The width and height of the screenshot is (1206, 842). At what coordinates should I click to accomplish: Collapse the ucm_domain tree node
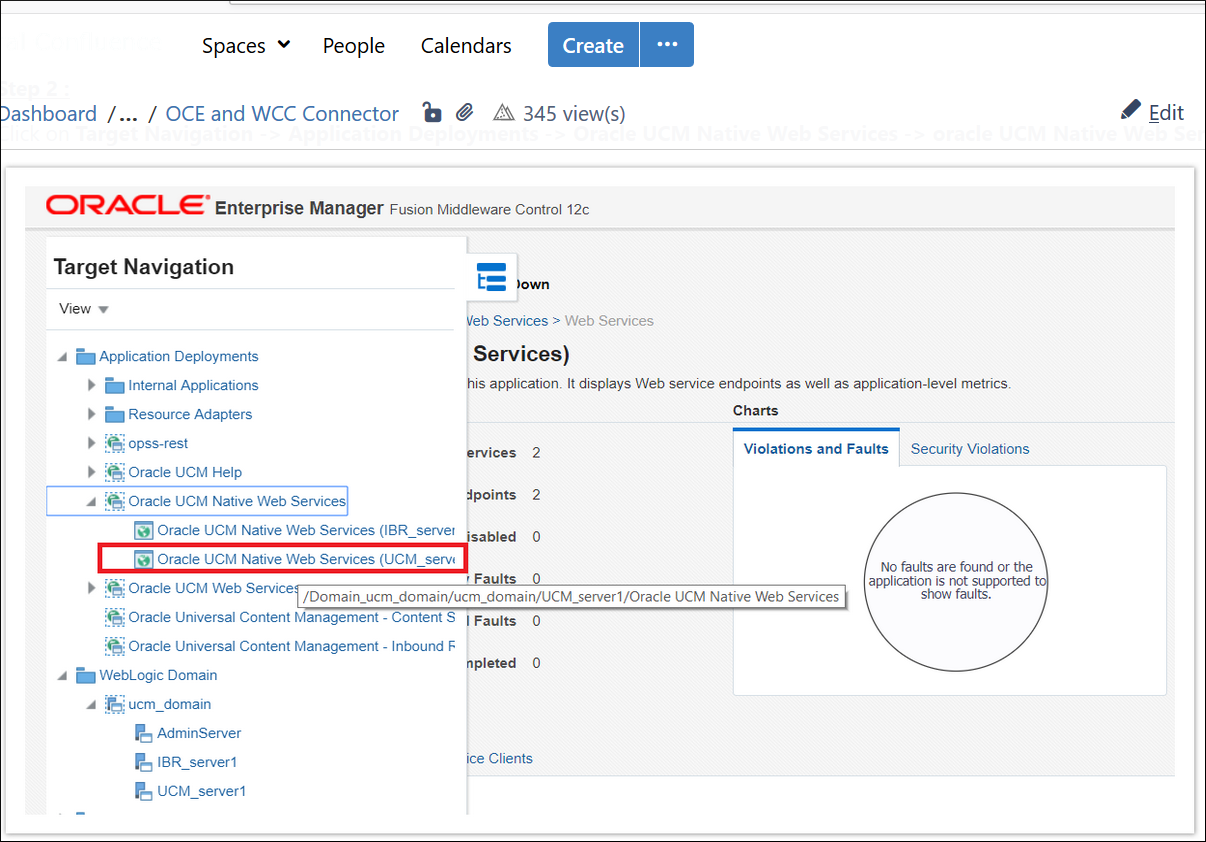(92, 705)
